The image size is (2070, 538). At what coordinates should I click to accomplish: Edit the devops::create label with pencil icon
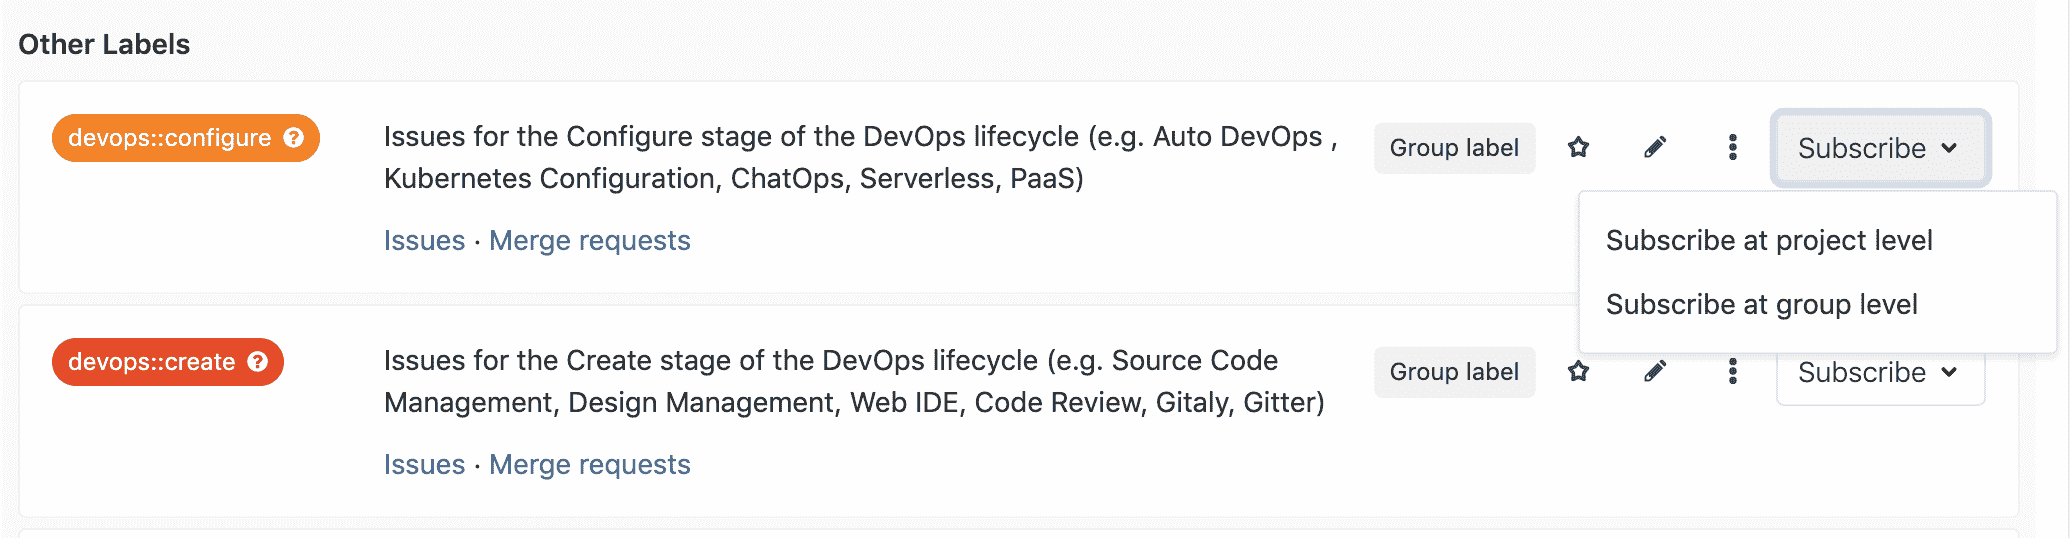(x=1655, y=372)
